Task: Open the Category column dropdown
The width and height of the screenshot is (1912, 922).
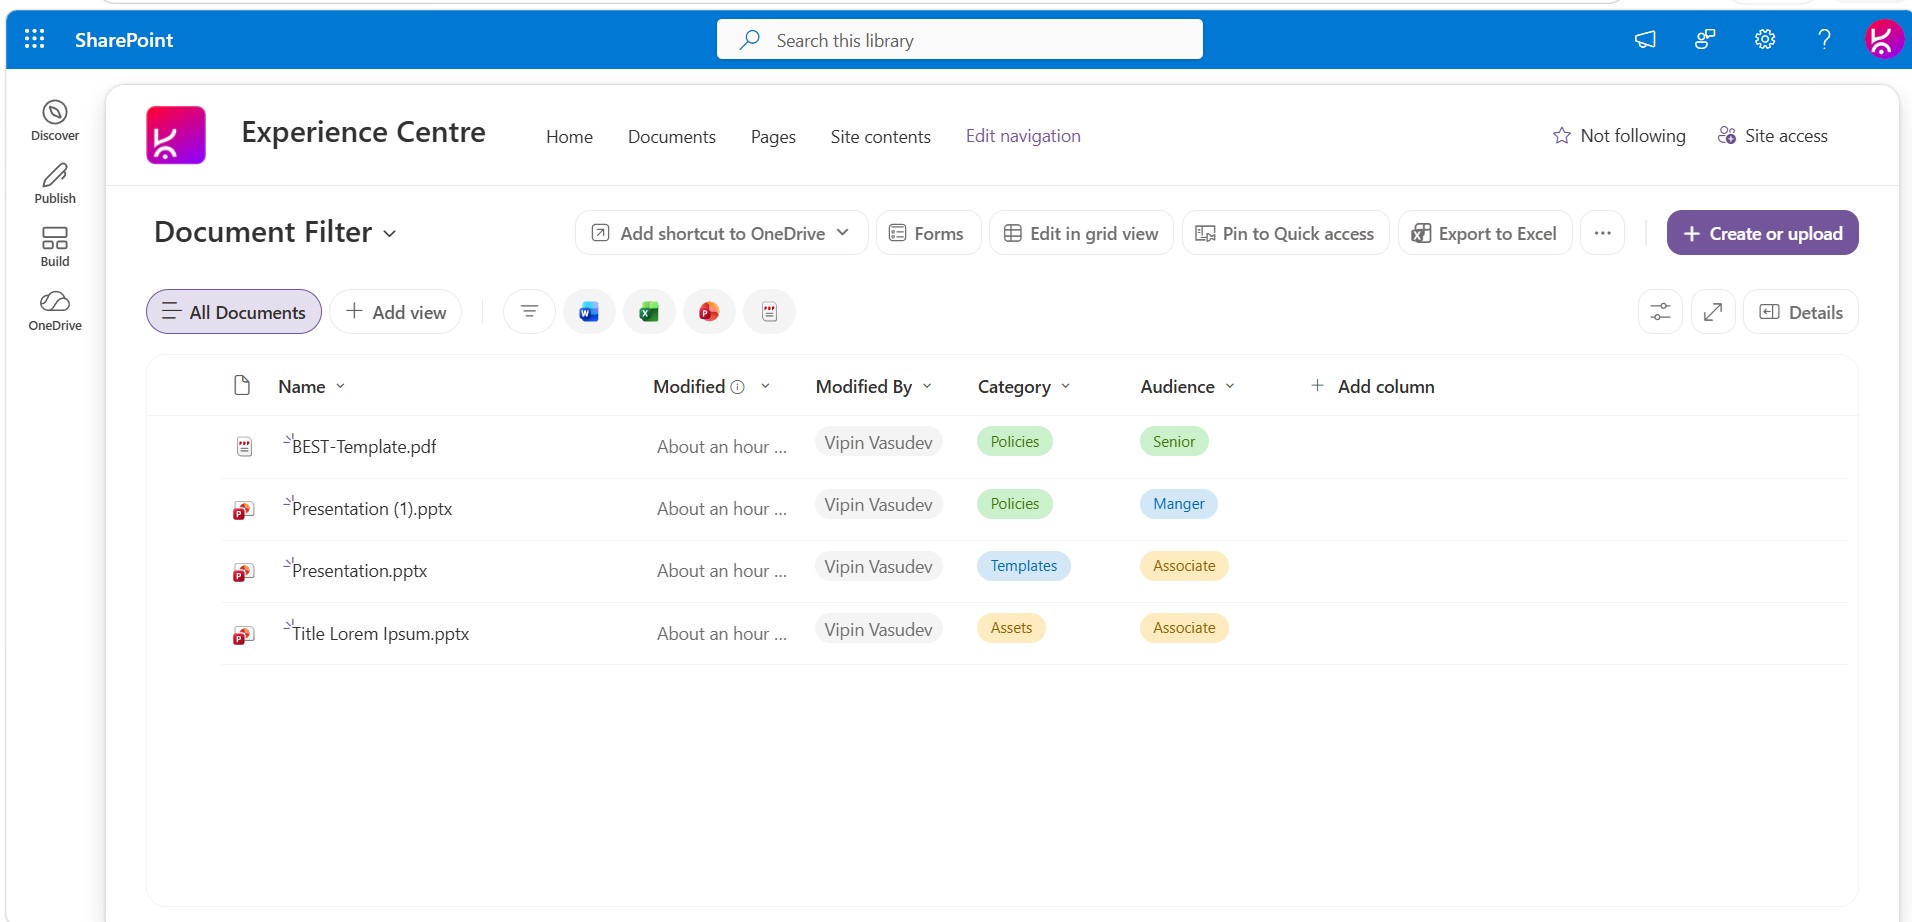Action: [1065, 386]
